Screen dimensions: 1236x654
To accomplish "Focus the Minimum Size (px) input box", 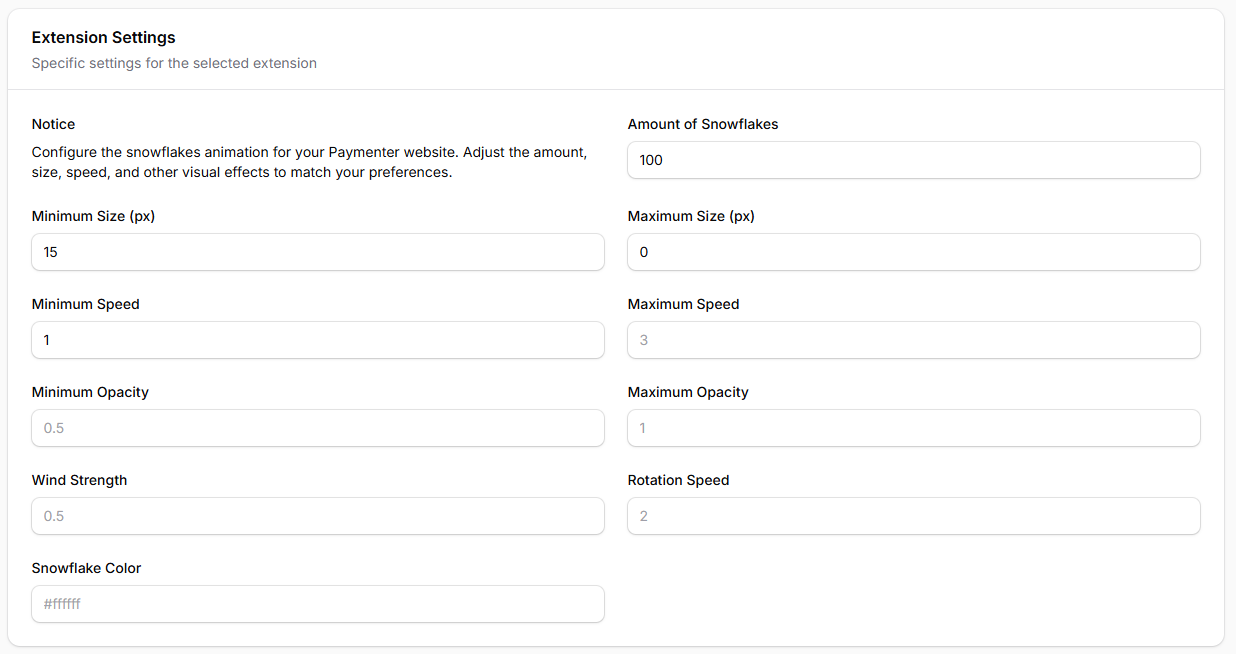I will 317,252.
